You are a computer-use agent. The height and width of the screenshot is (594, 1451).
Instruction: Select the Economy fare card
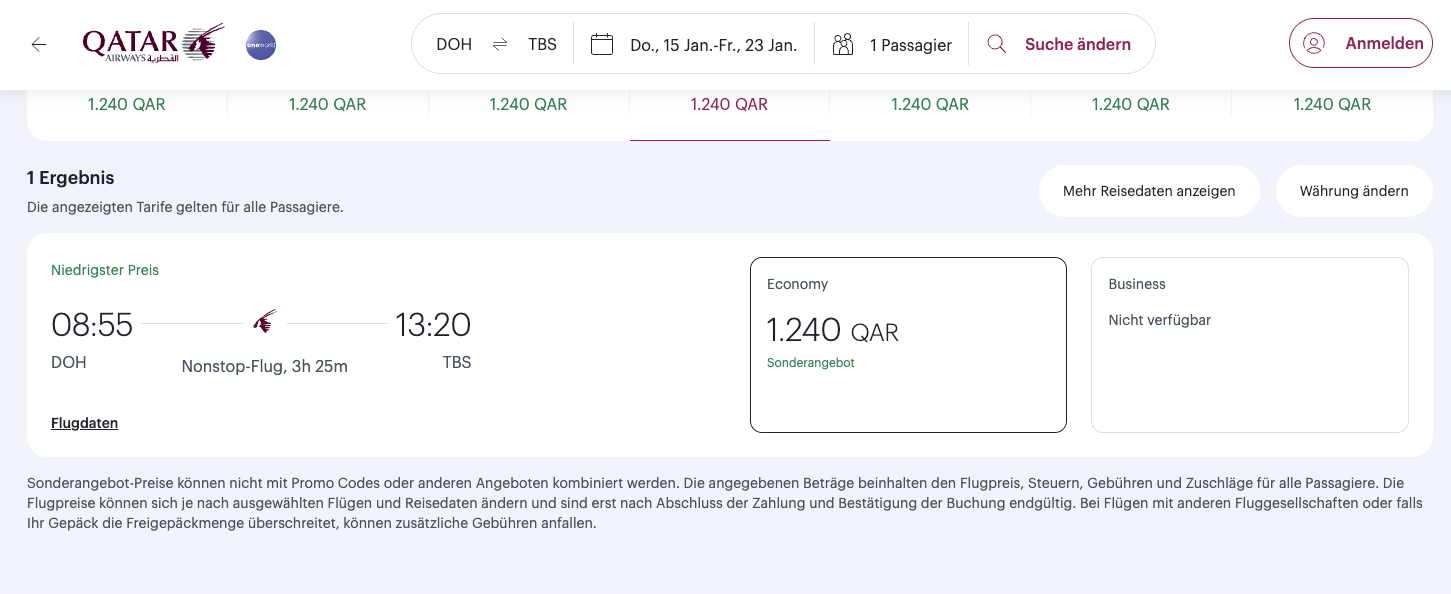(x=908, y=345)
